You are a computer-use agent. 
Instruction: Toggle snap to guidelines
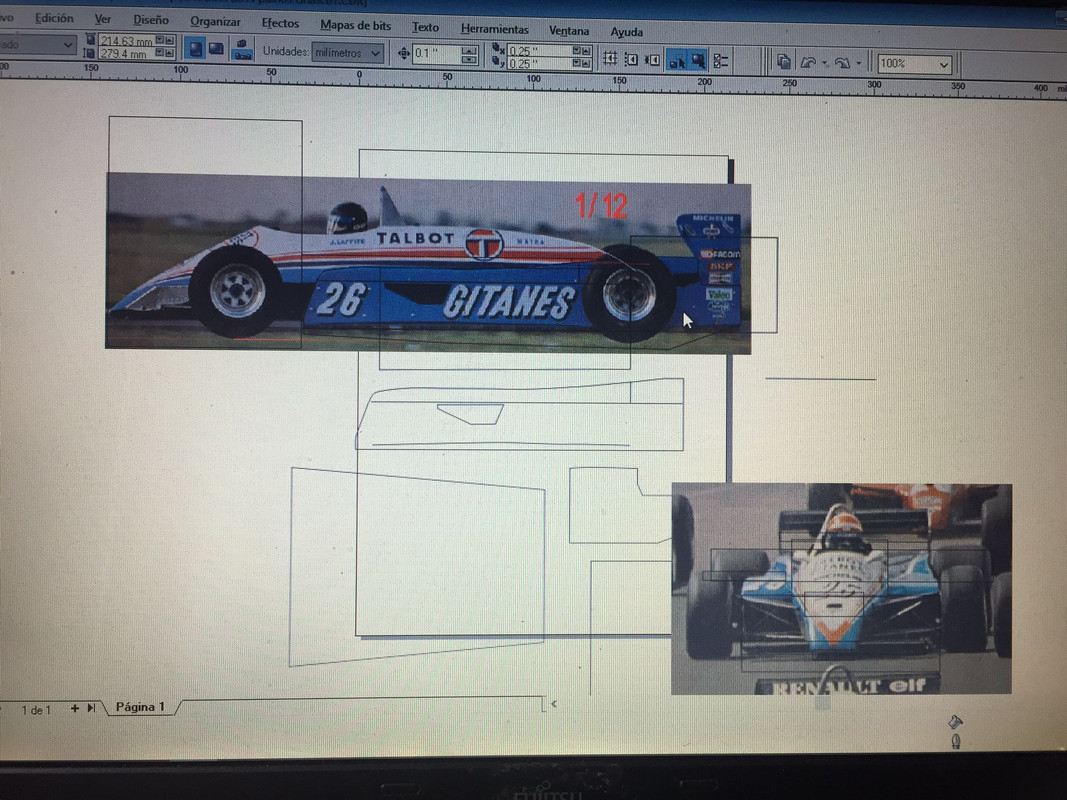tap(631, 60)
